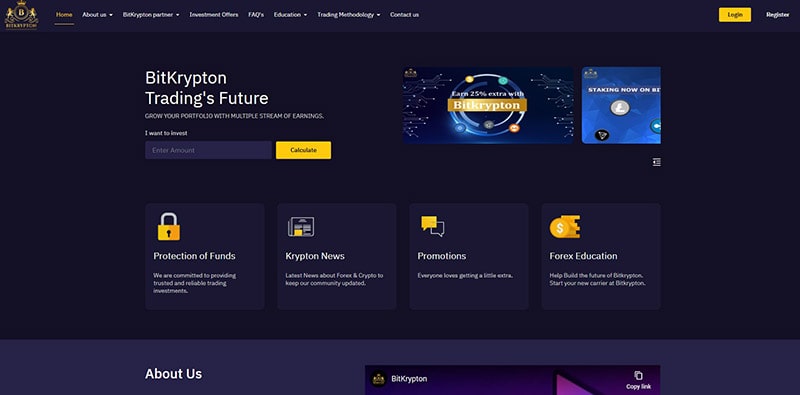Open the Home menu item
Image resolution: width=800 pixels, height=395 pixels.
(x=64, y=15)
